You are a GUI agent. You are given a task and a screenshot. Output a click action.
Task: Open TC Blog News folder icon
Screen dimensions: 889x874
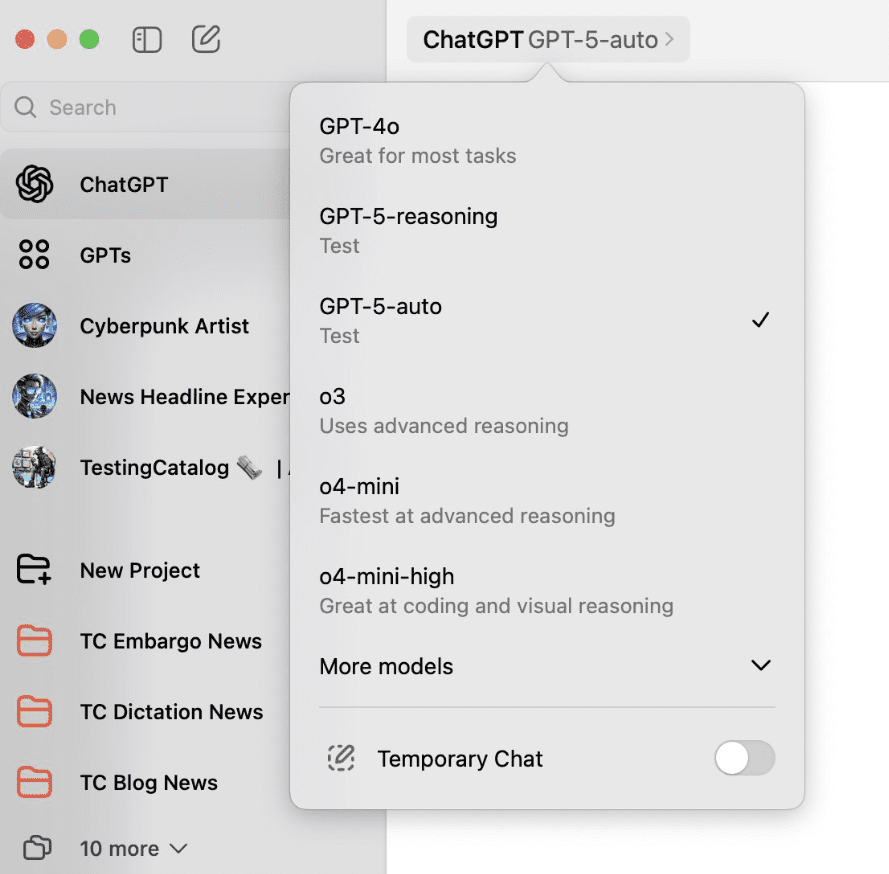[x=34, y=782]
